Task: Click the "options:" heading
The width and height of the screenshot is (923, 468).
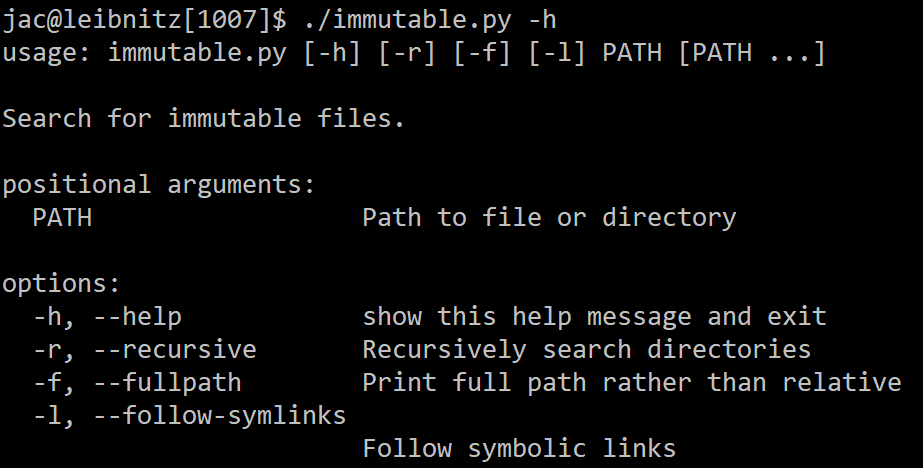Action: (61, 283)
